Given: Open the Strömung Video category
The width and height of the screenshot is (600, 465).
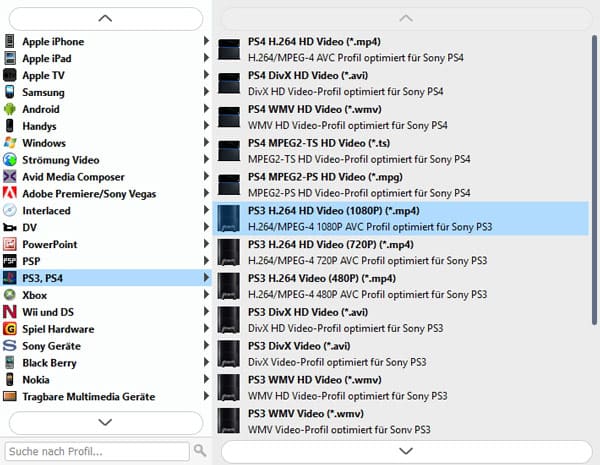Looking at the screenshot, I should [x=60, y=160].
